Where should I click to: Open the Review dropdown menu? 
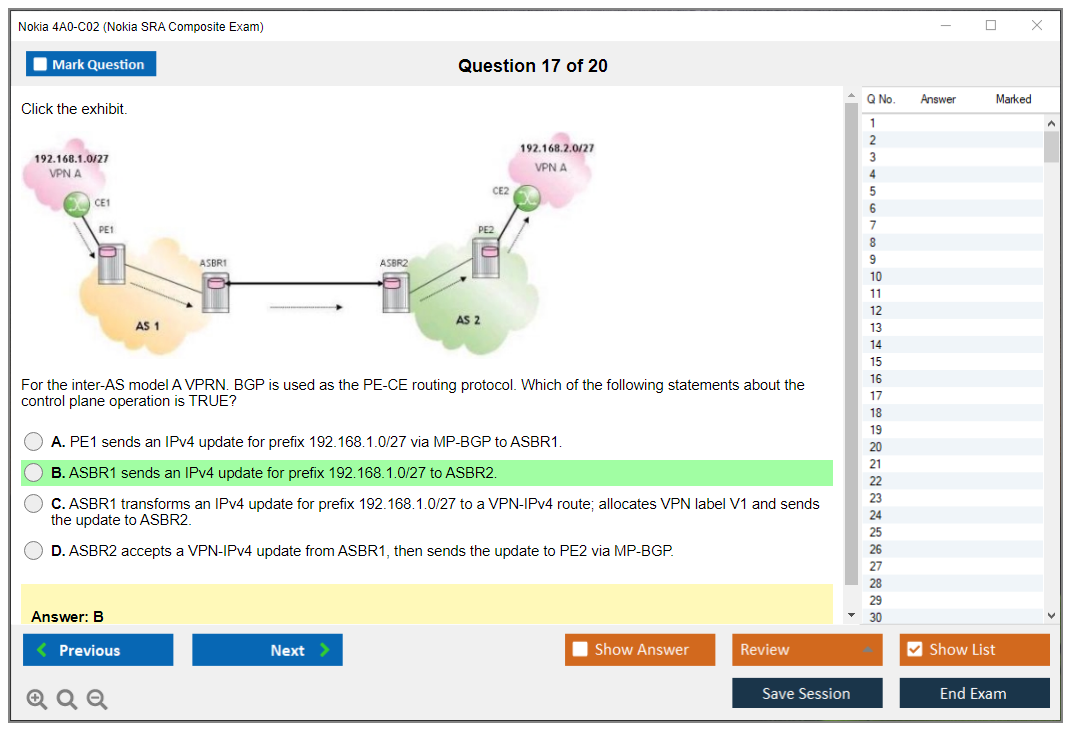807,650
